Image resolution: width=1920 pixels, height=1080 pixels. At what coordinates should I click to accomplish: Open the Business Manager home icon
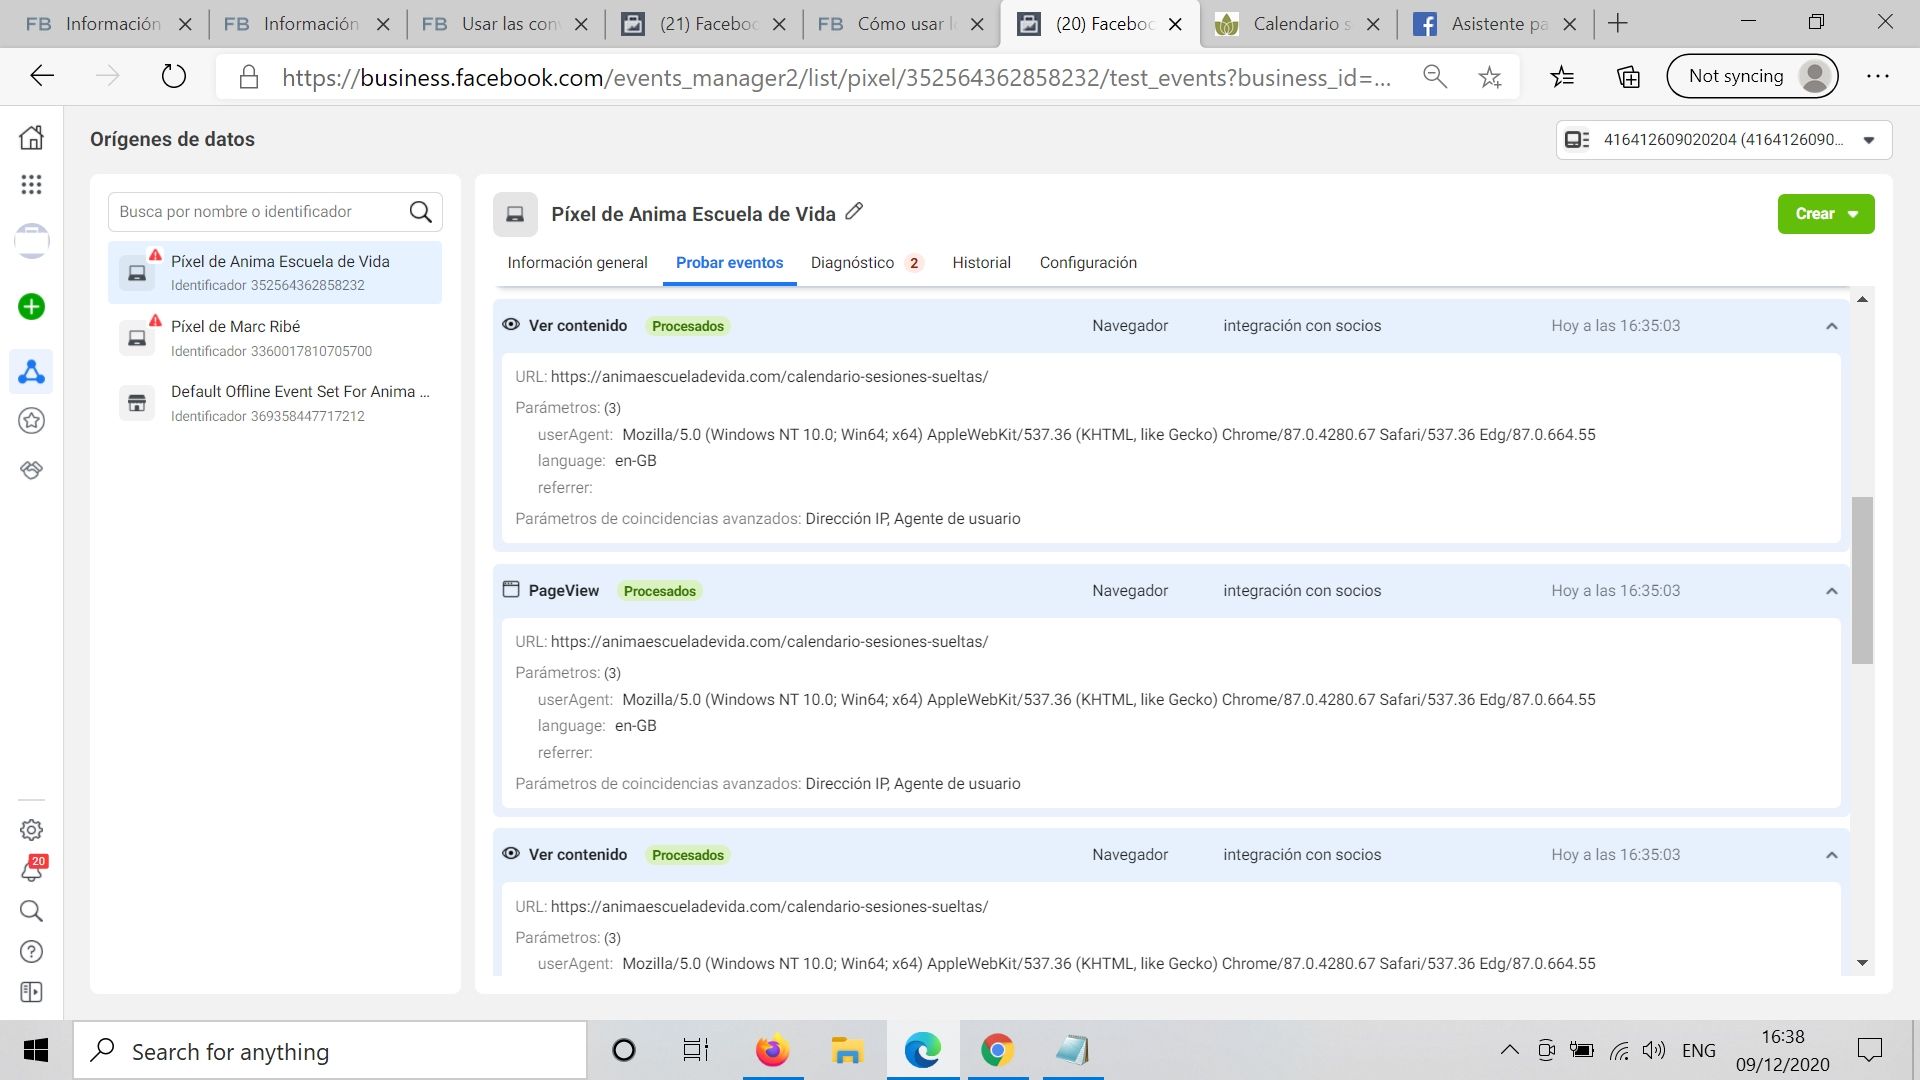(32, 137)
